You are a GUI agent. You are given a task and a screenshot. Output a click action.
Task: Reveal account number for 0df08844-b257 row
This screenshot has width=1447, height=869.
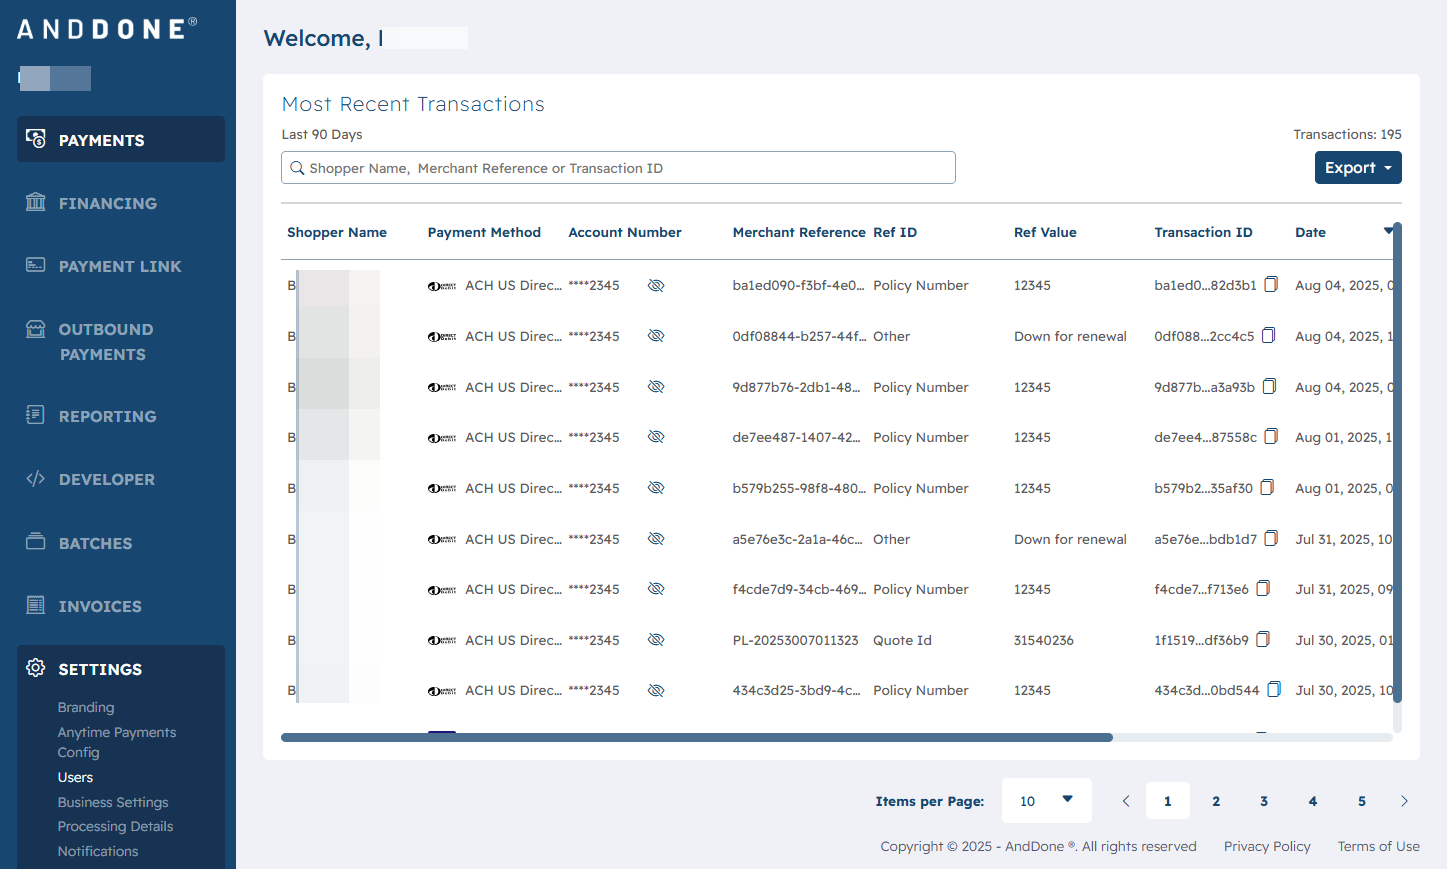pos(656,336)
